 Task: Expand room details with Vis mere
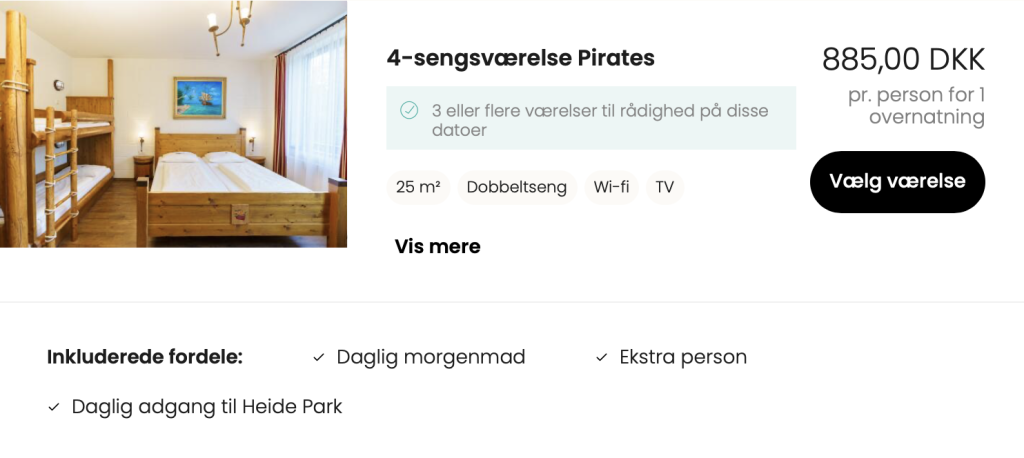click(437, 246)
